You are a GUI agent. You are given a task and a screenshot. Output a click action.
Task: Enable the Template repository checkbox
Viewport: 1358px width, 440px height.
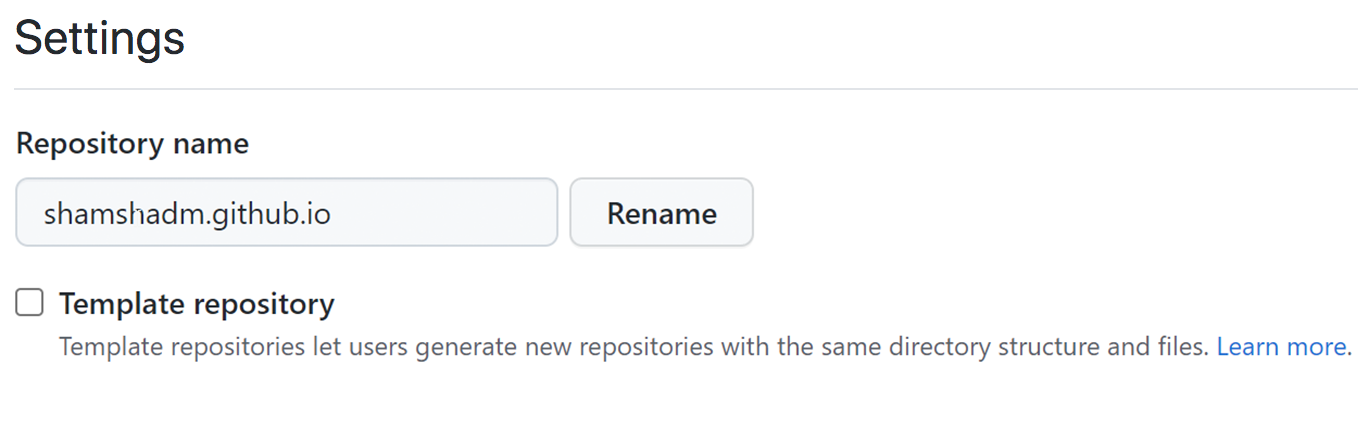pyautogui.click(x=30, y=302)
